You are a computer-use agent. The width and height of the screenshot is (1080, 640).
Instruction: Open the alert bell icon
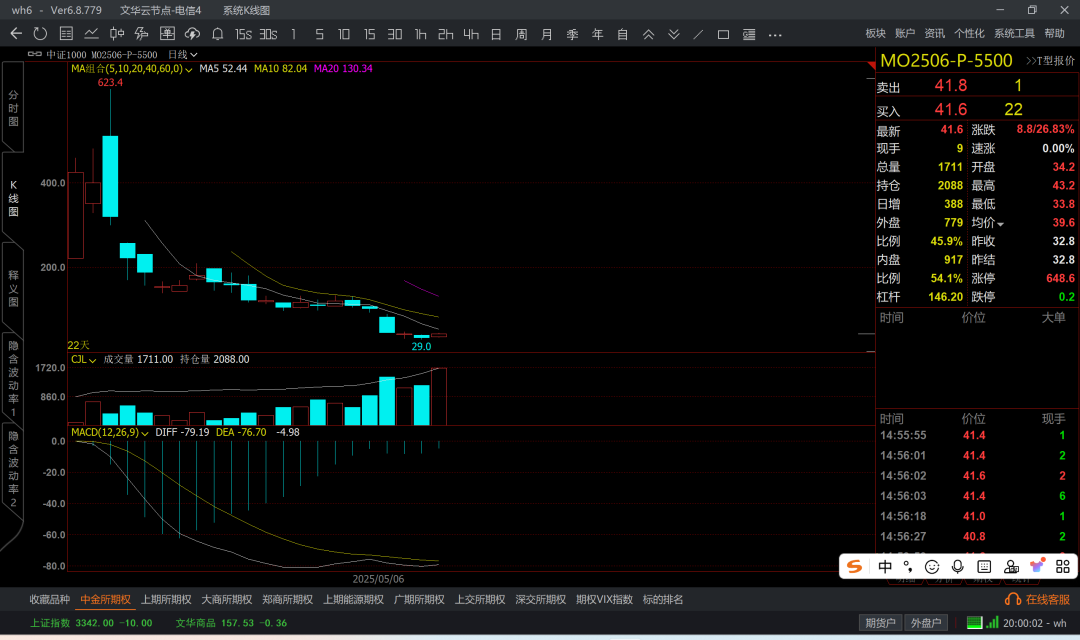pos(218,34)
